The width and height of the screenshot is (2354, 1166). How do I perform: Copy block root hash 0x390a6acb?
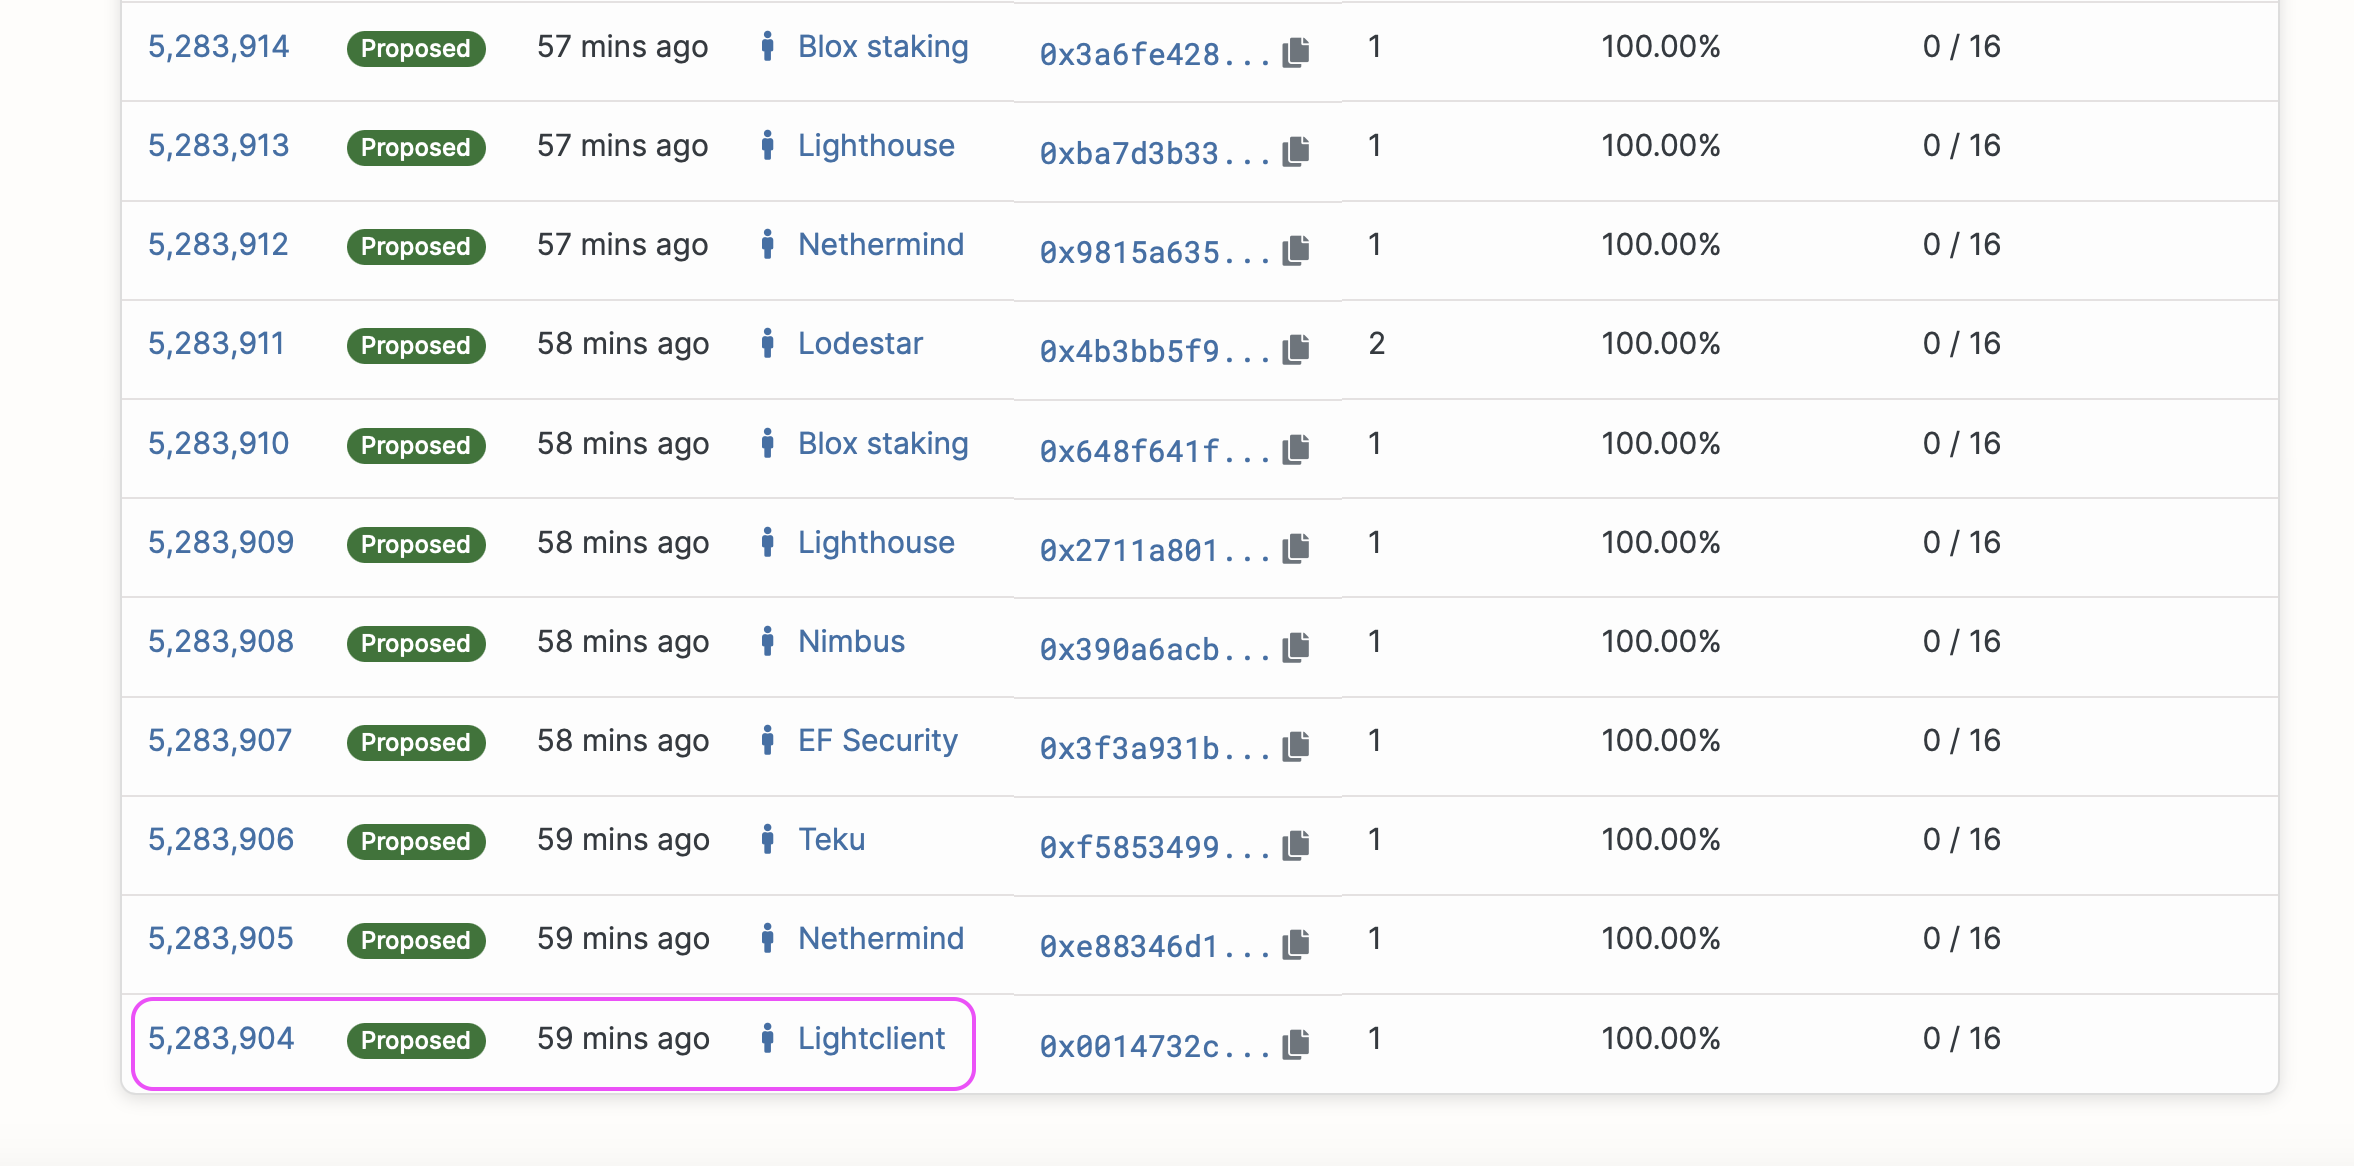coord(1296,647)
